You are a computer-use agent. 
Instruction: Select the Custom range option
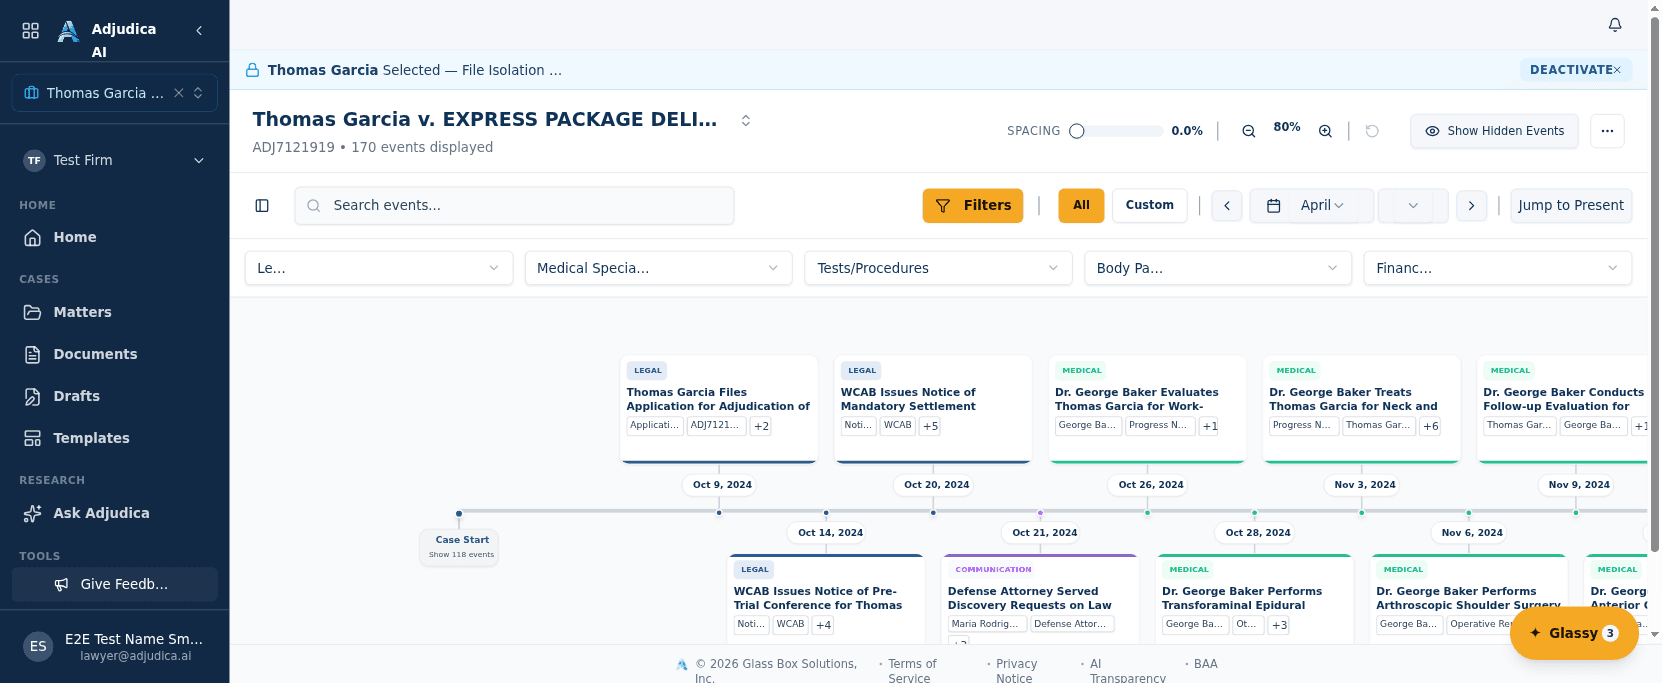point(1150,205)
